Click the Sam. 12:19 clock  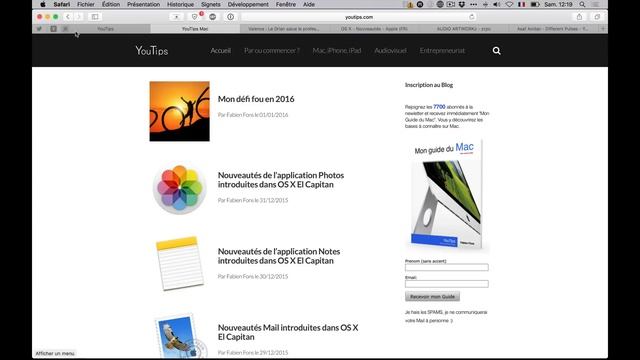click(558, 4)
